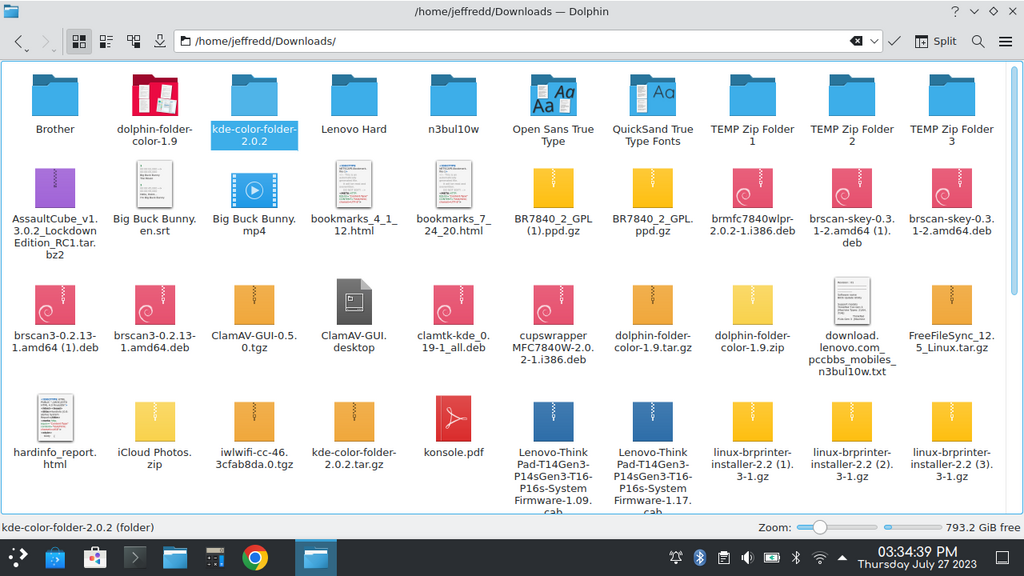The width and height of the screenshot is (1024, 576).
Task: Select iwlwifi-cc-46.3cfab8da.0.tgz archive
Action: pos(254,434)
